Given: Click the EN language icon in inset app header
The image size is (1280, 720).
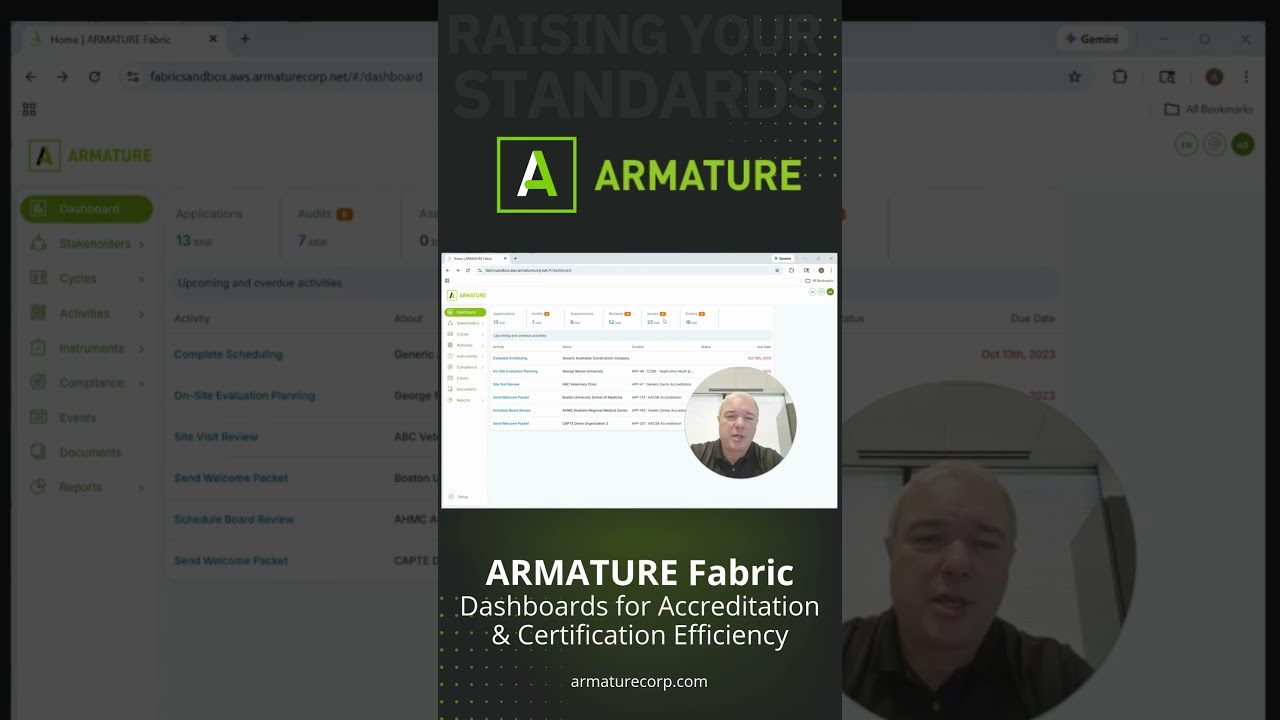Looking at the screenshot, I should 812,292.
